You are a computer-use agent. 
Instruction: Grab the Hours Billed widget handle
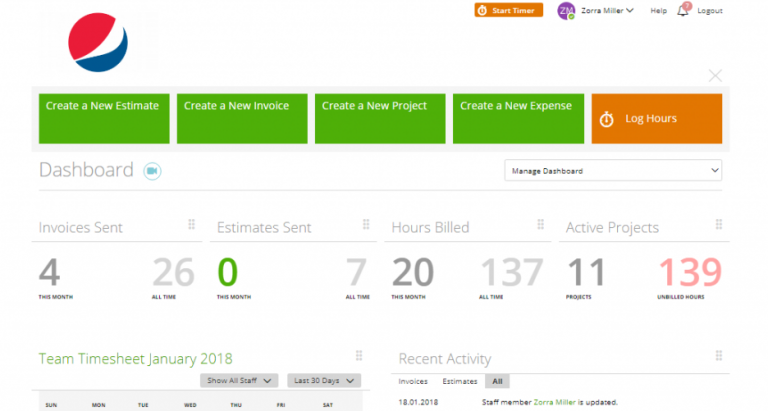(x=540, y=224)
